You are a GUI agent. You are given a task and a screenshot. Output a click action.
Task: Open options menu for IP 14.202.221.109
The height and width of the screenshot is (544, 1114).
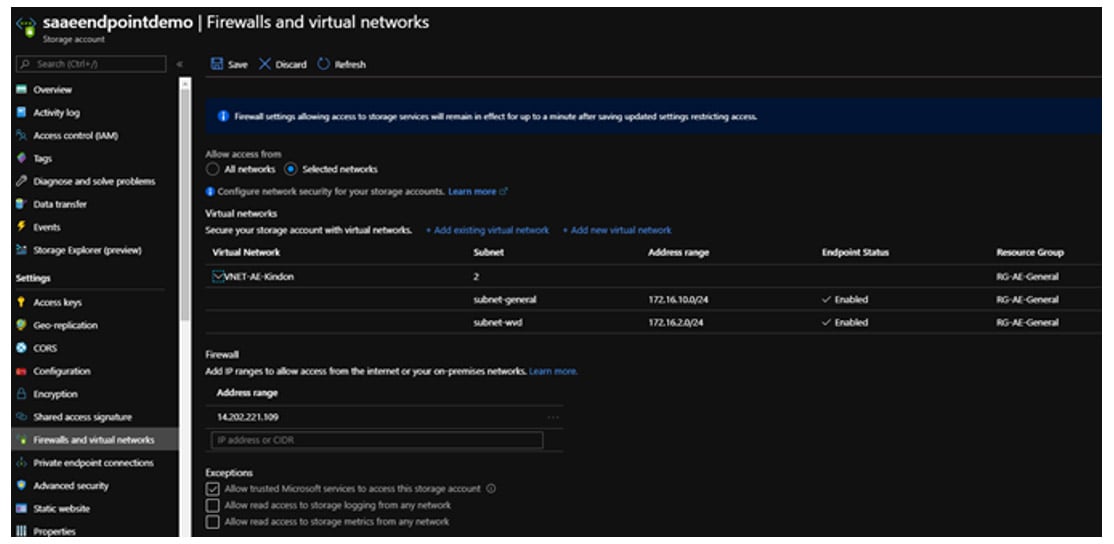pos(553,416)
